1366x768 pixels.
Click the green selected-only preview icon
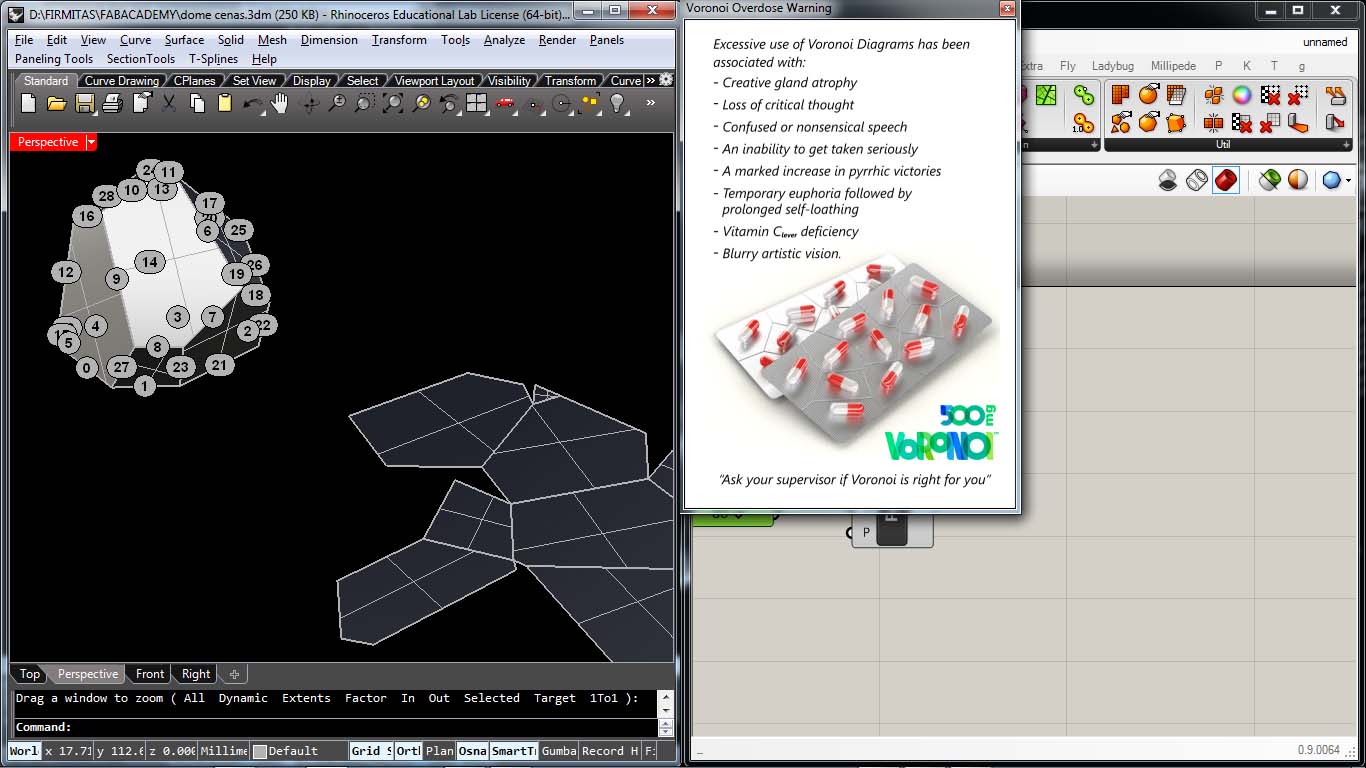1269,180
